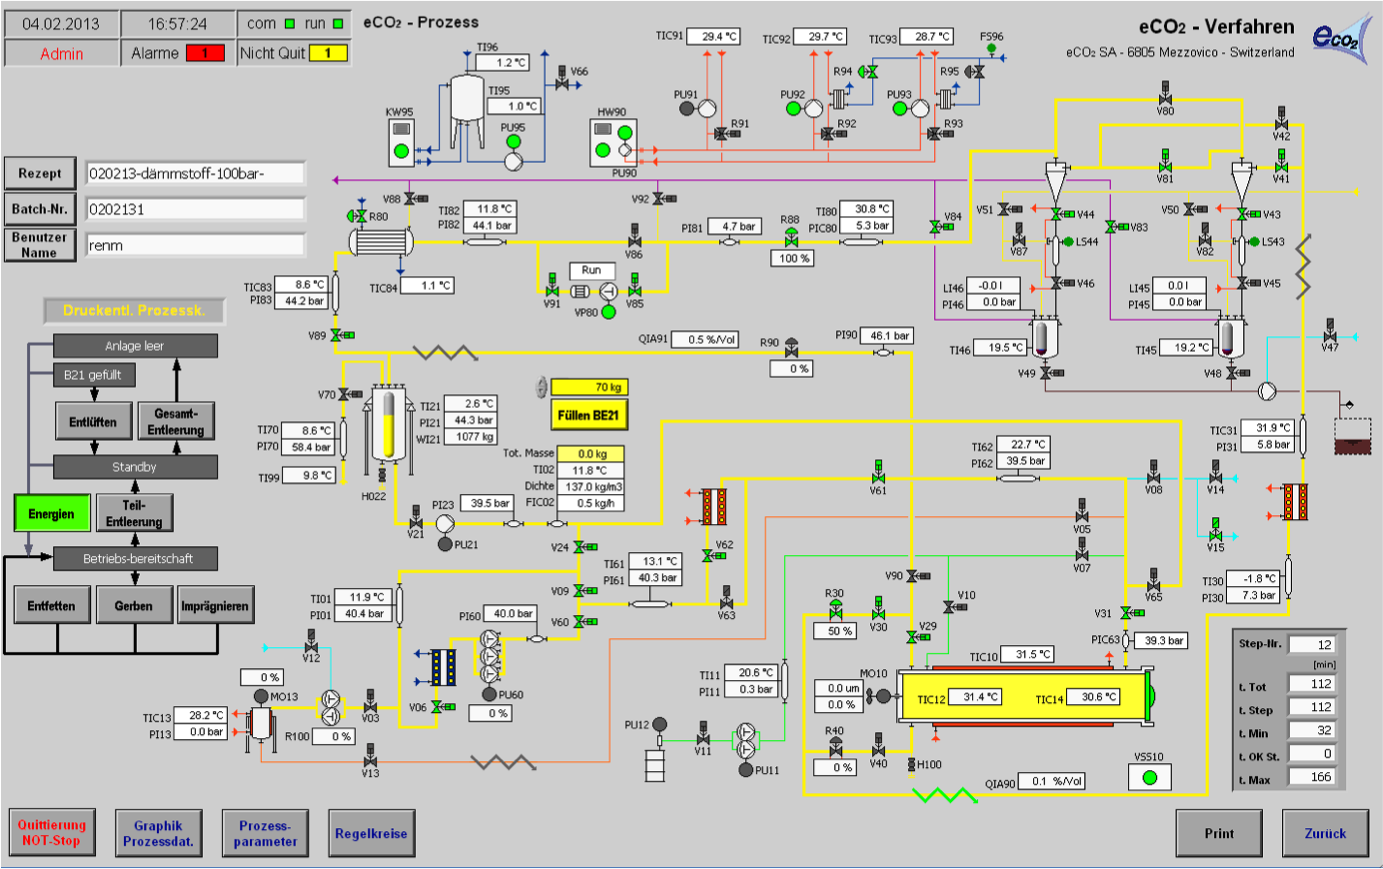Toggle the red Alarme indicator
The width and height of the screenshot is (1383, 869).
pos(205,53)
